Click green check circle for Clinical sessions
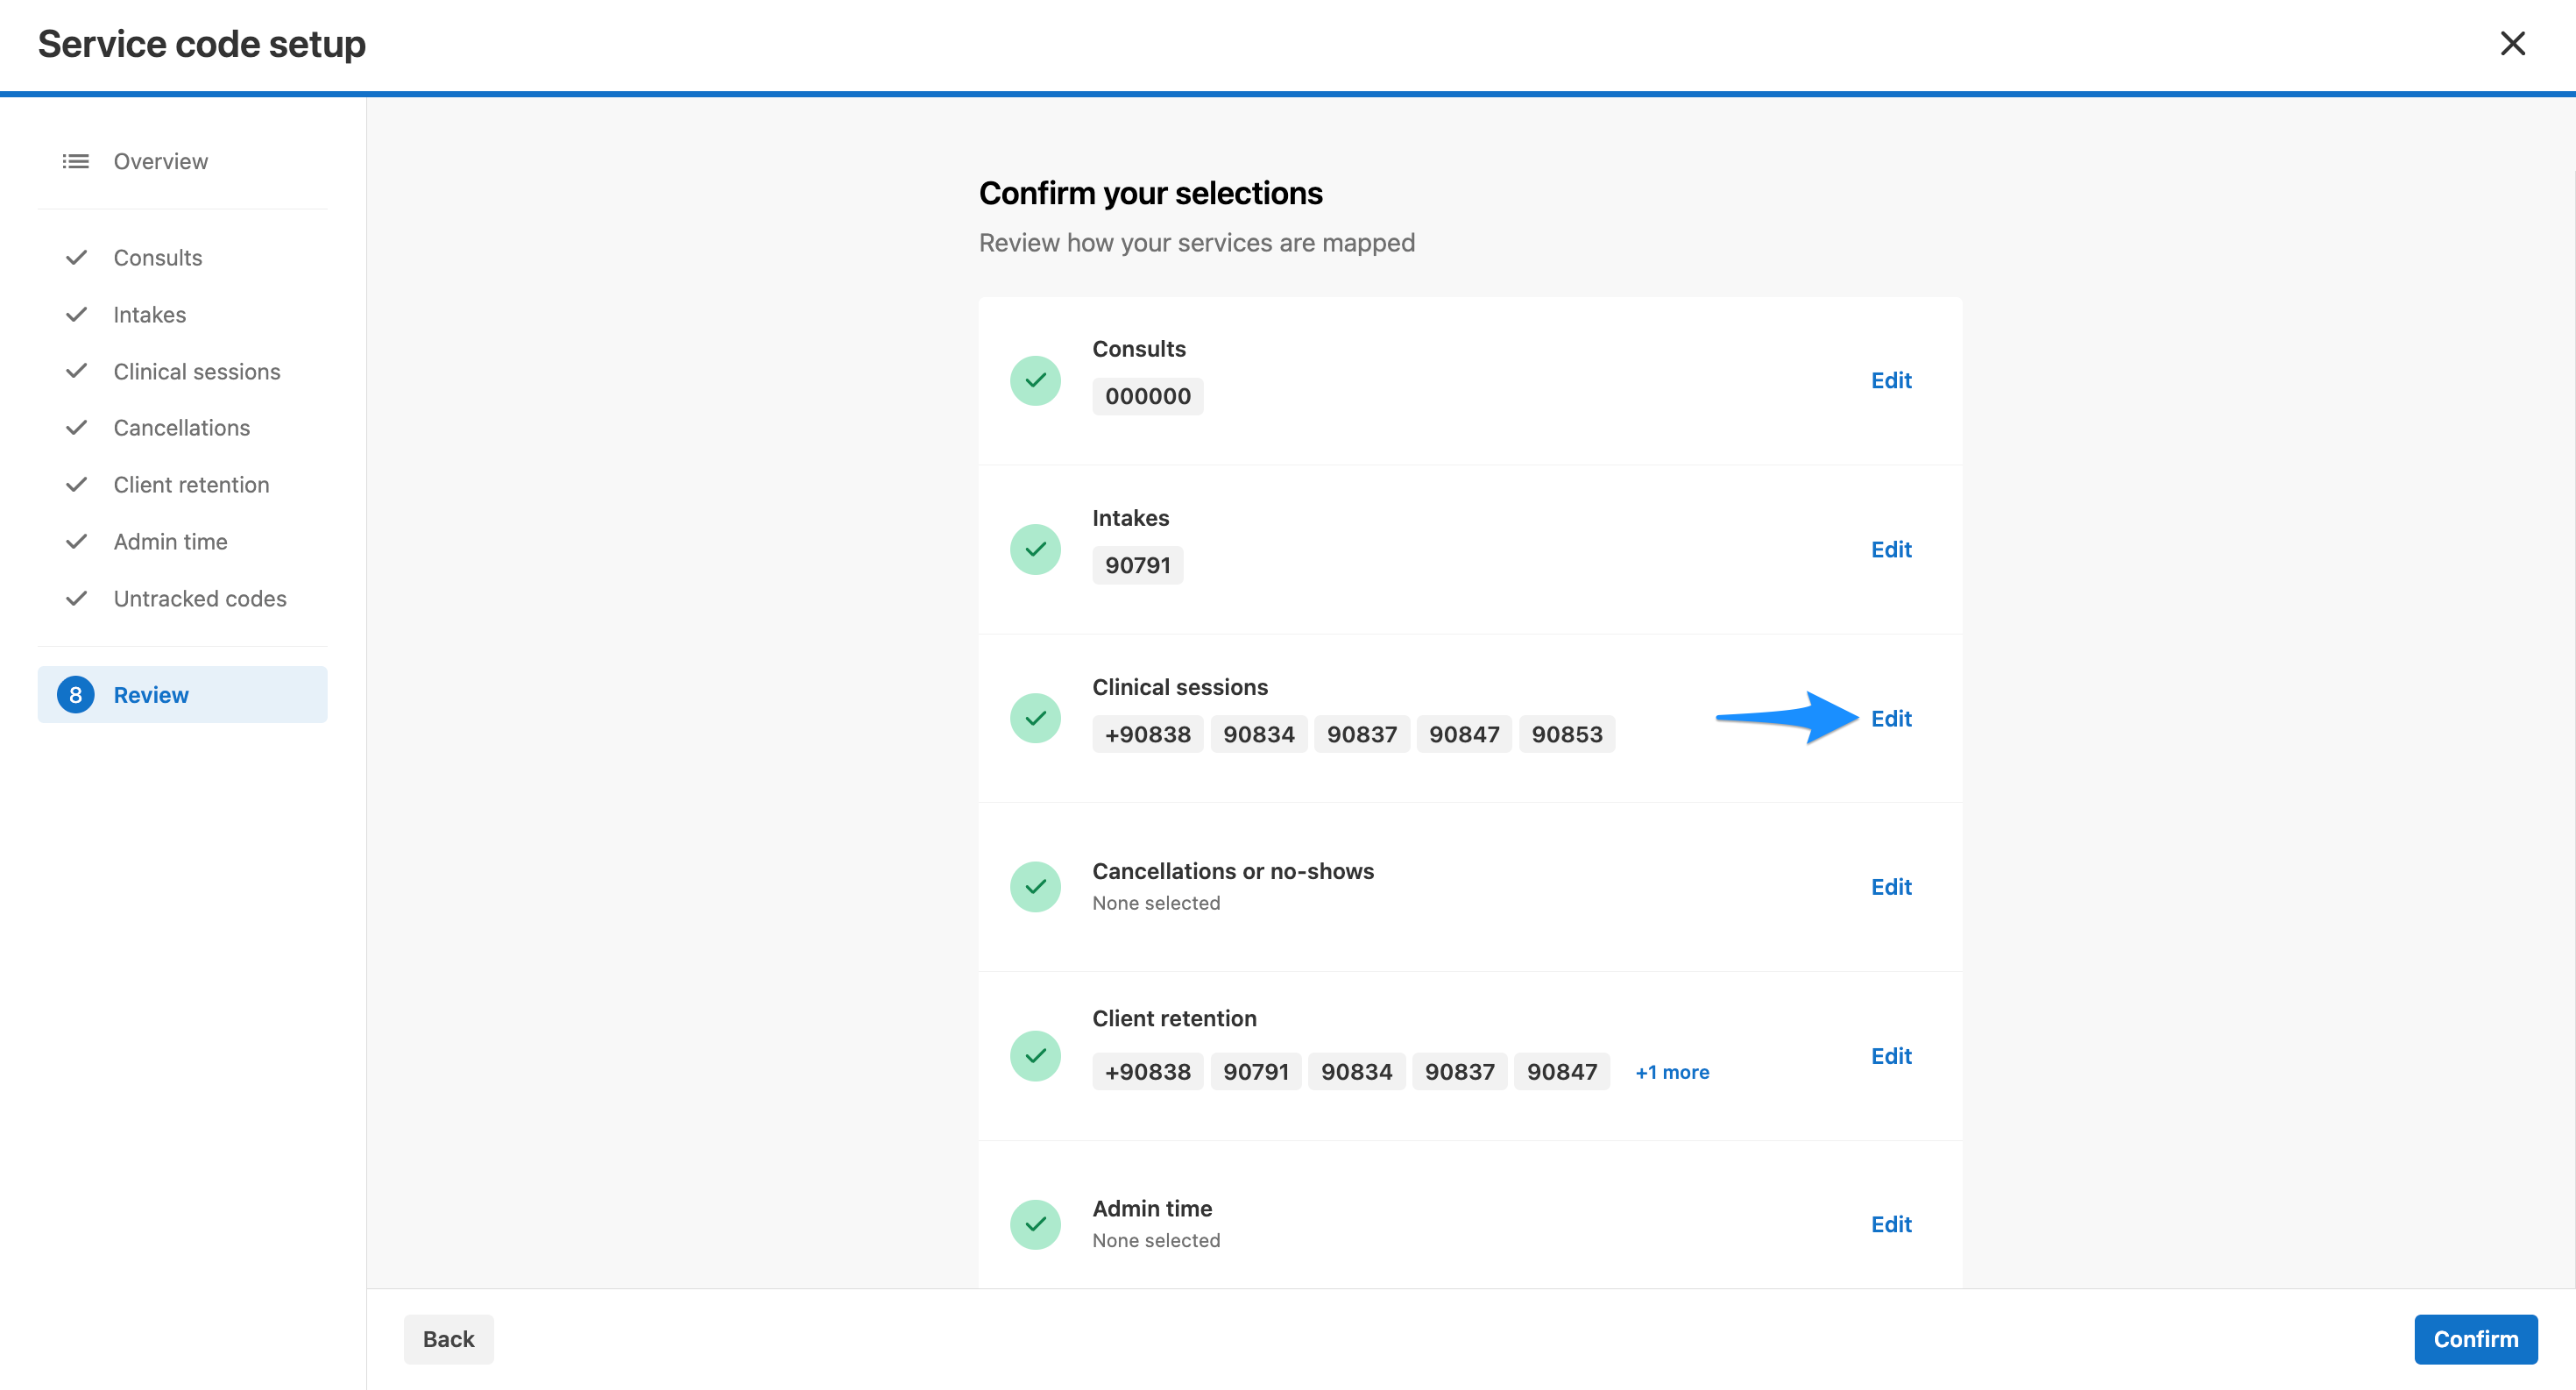Viewport: 2576px width, 1390px height. click(x=1035, y=718)
